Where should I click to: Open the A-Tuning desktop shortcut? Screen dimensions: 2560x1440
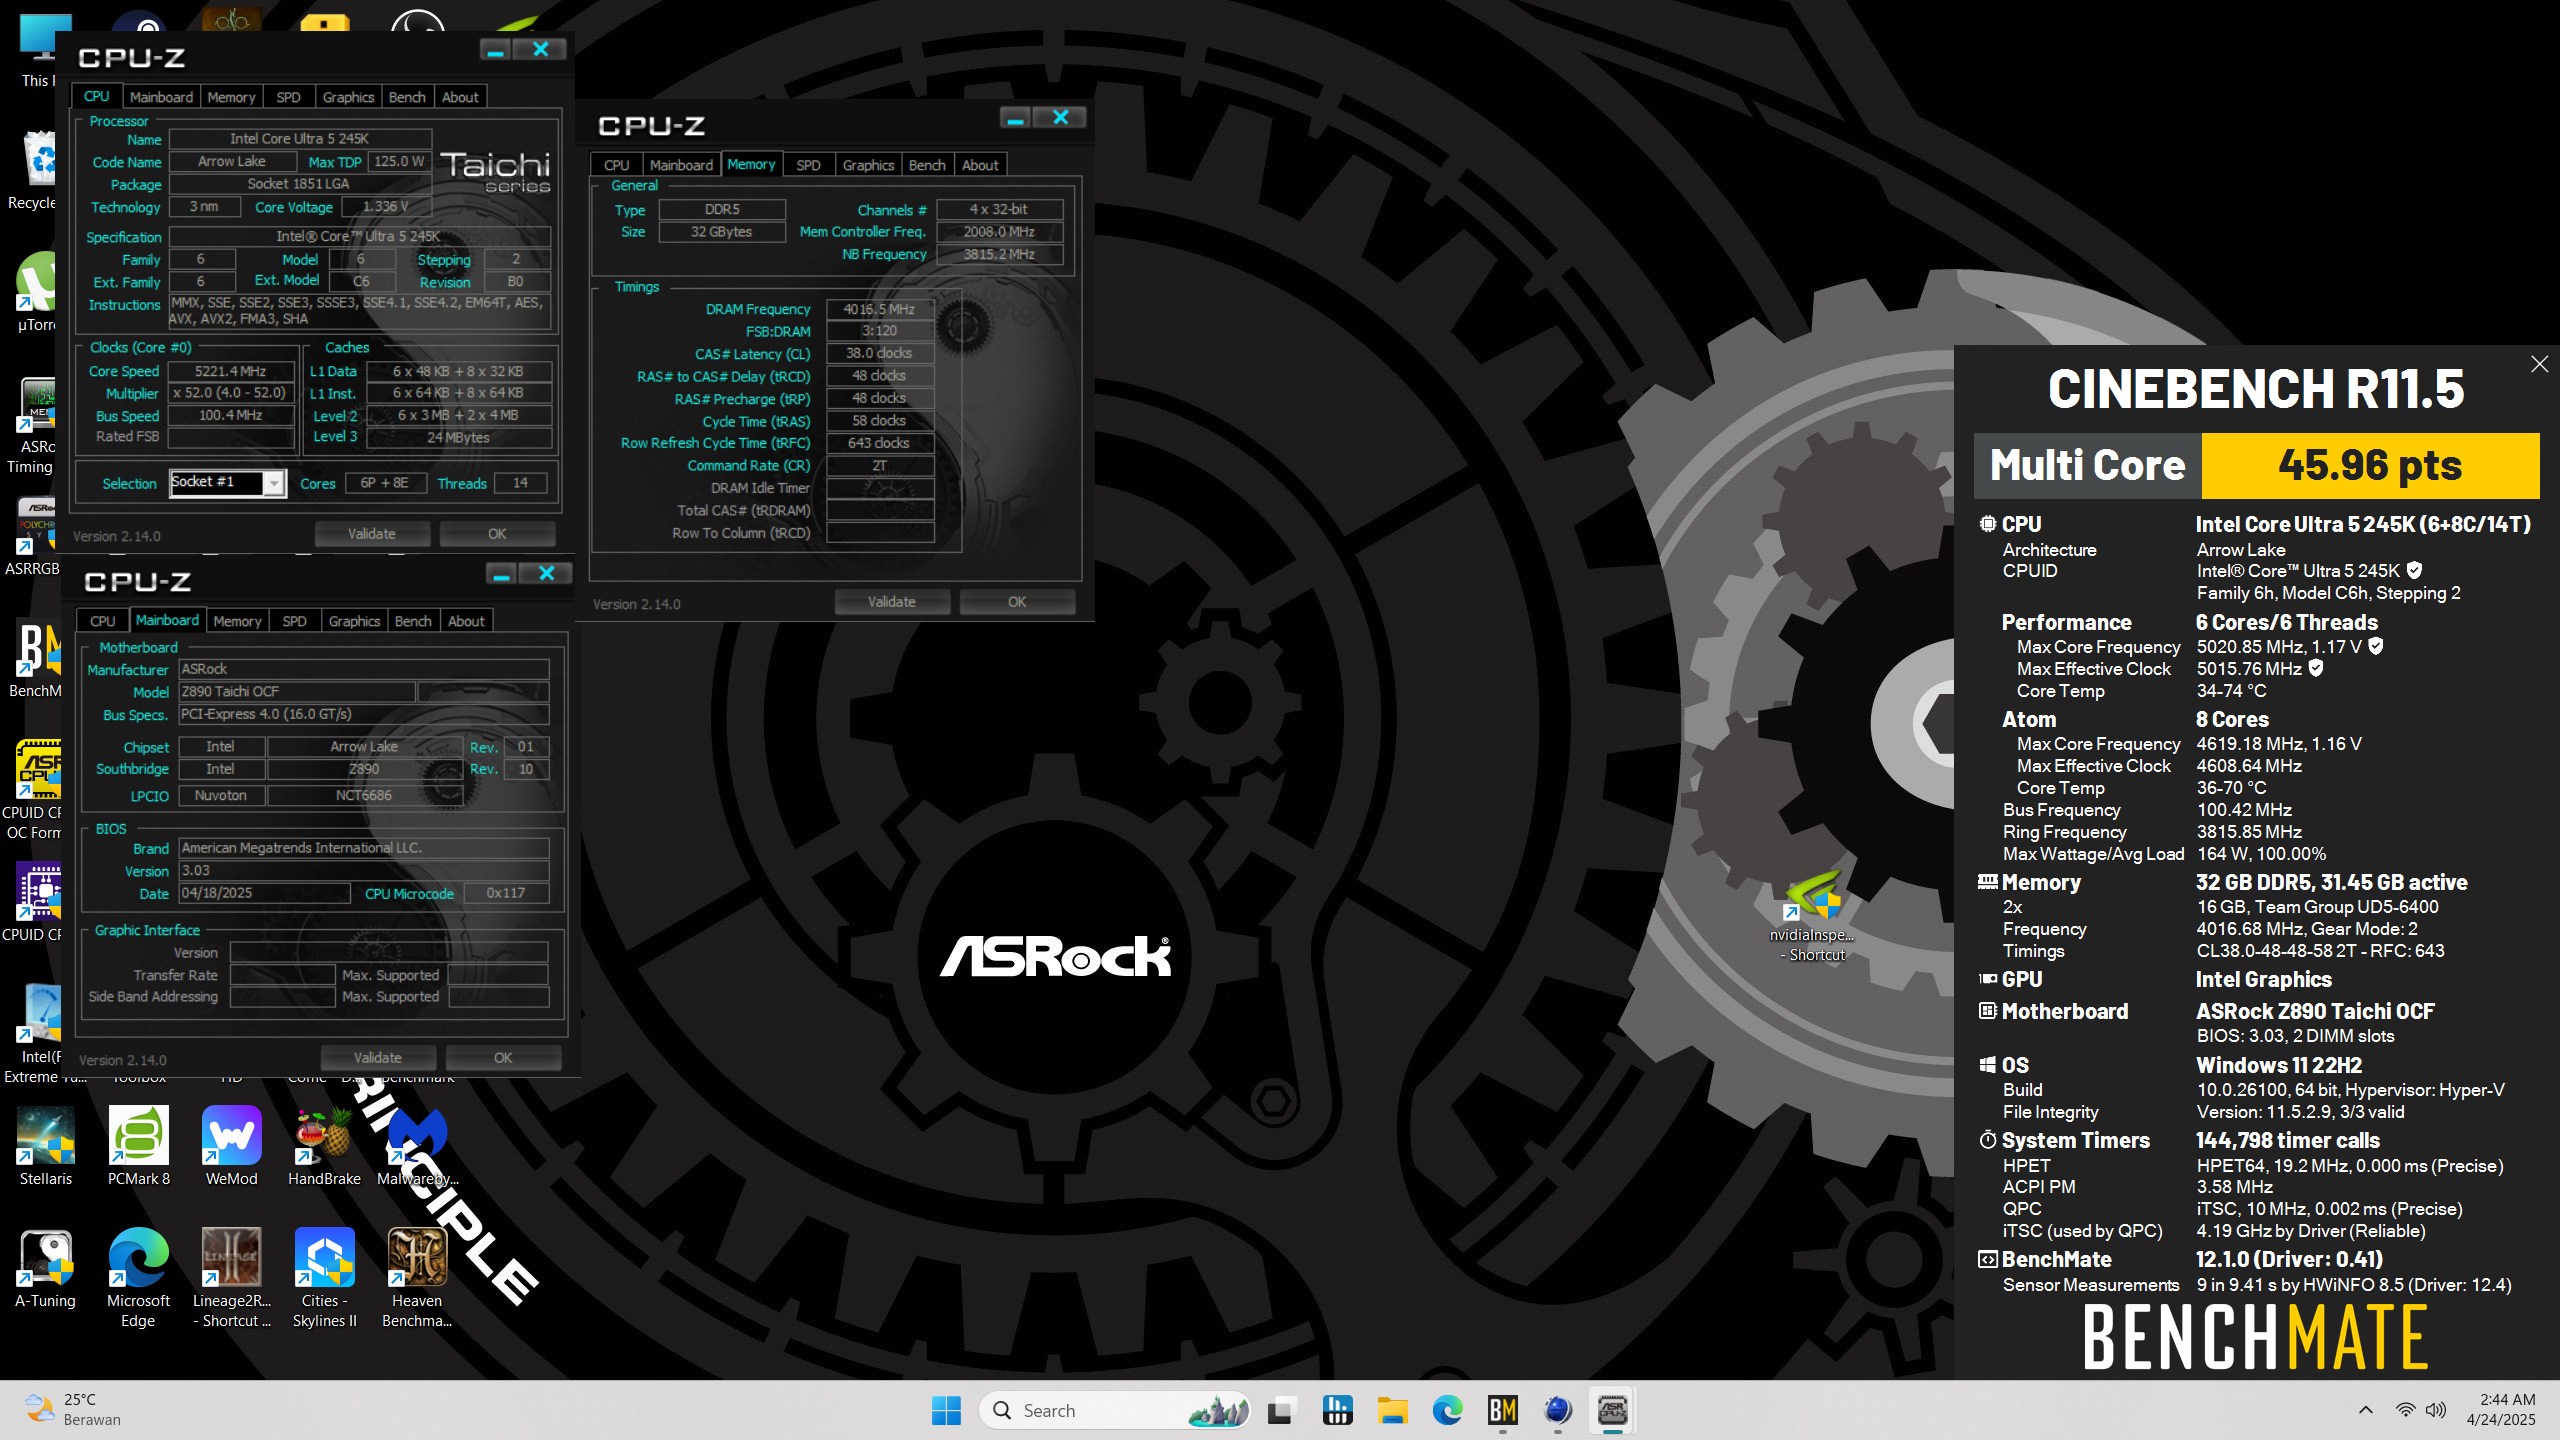pos(46,1268)
